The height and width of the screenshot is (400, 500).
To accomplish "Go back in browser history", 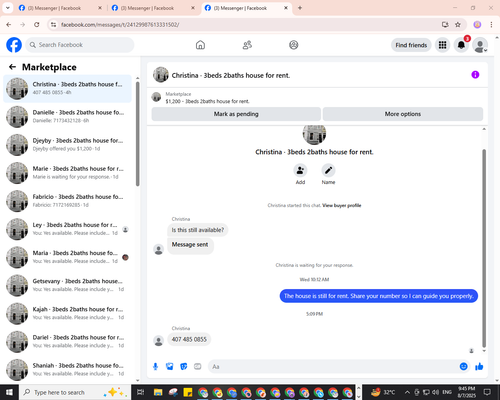I will coord(9,24).
